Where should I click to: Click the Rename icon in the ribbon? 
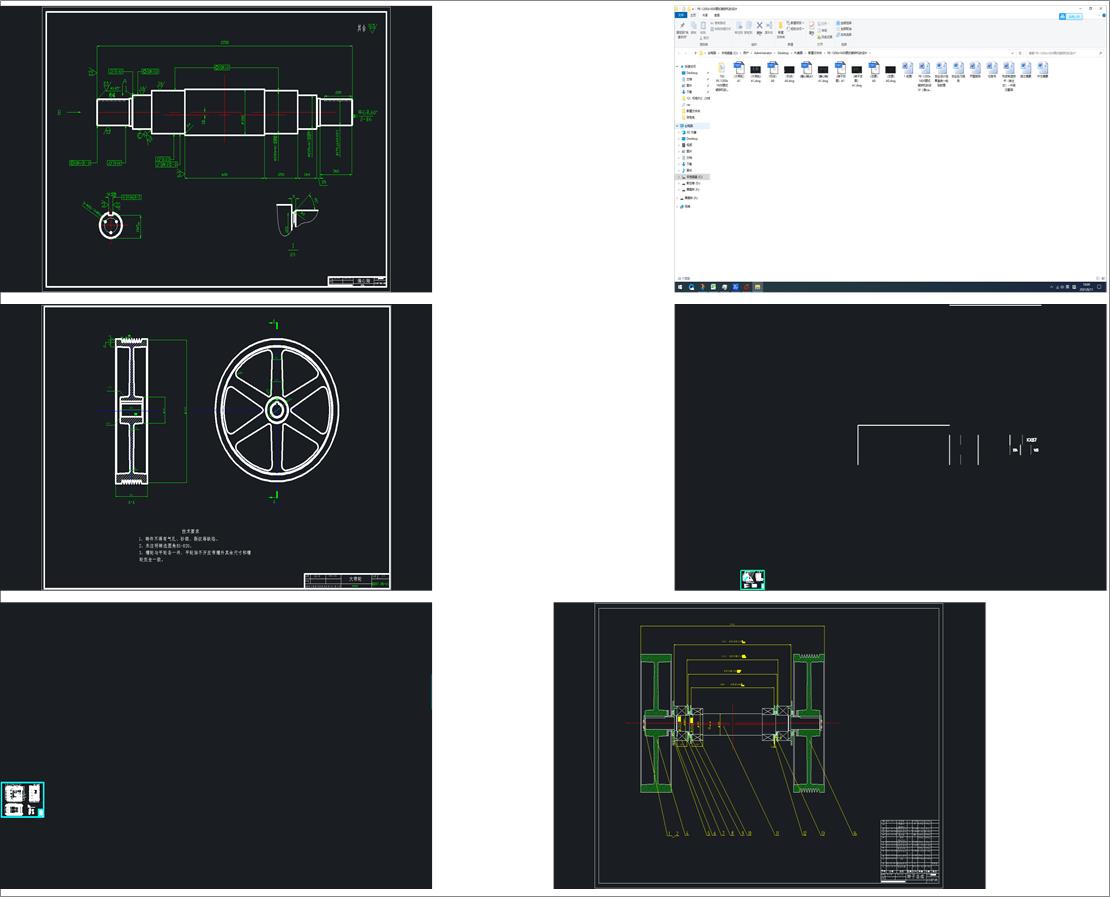click(x=769, y=25)
